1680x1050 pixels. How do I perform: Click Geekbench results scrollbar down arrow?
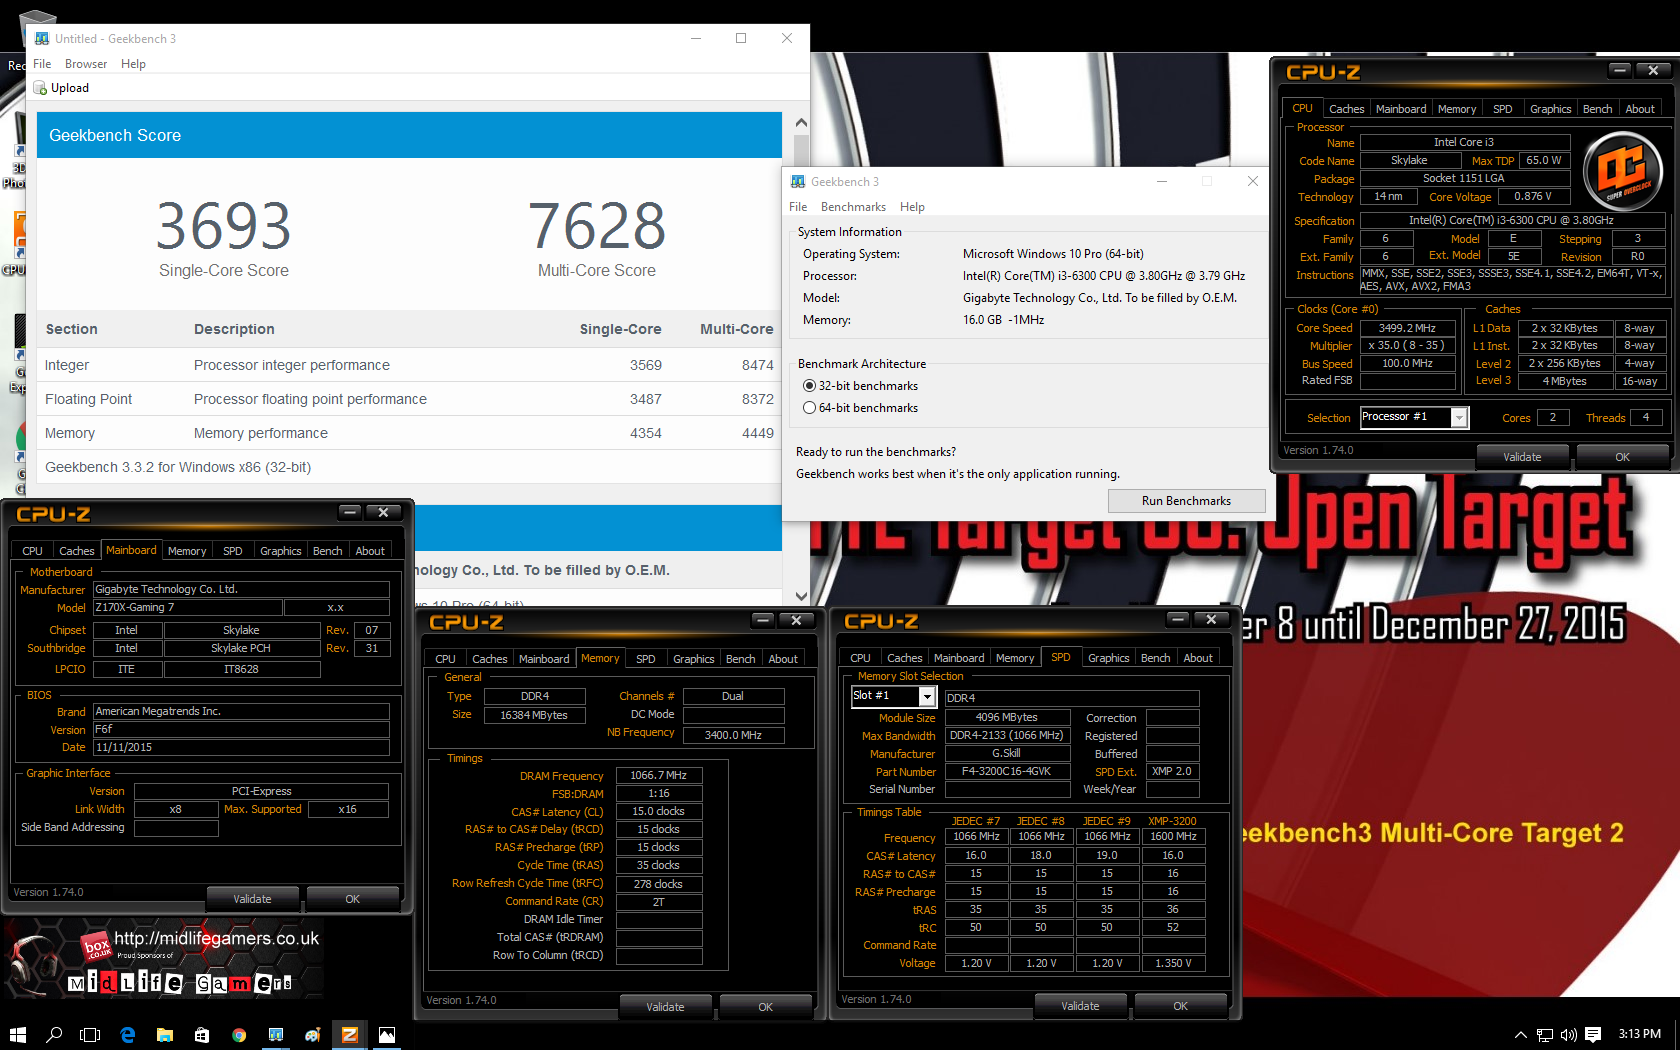801,595
